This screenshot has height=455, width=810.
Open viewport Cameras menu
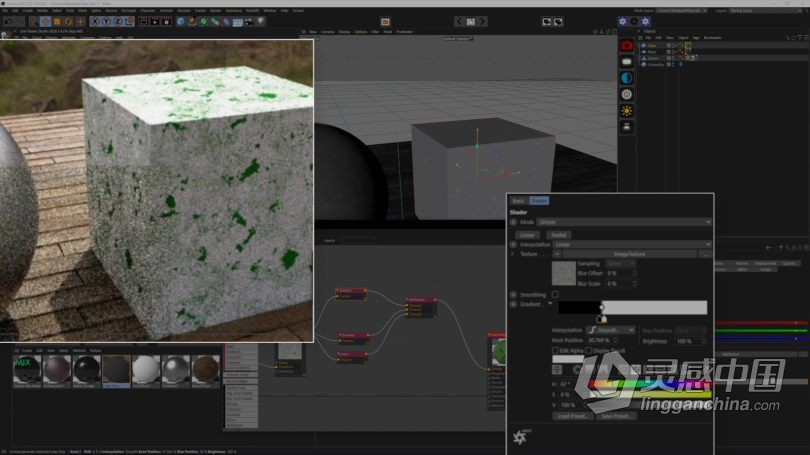(328, 32)
